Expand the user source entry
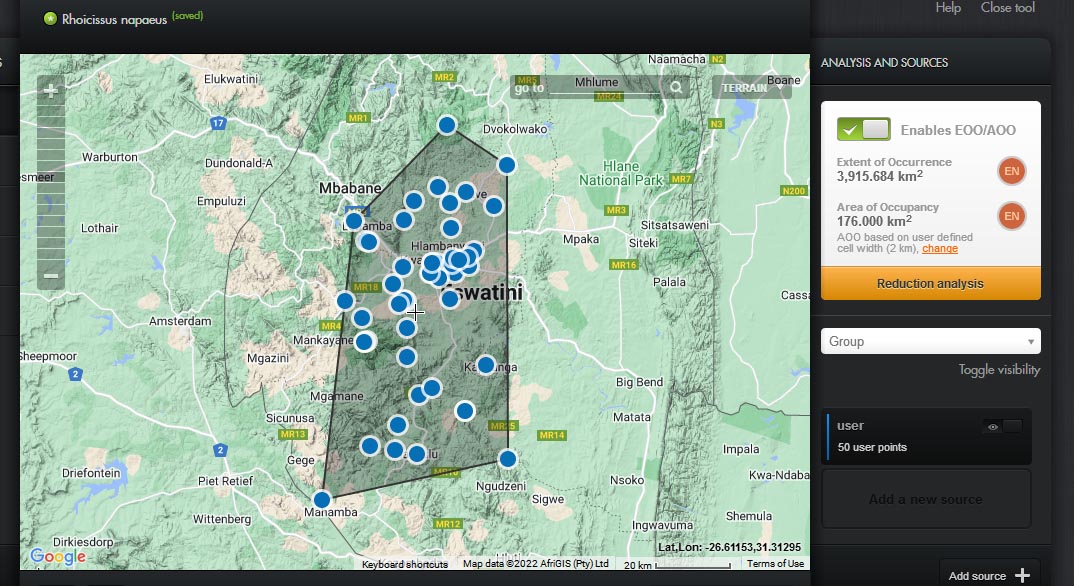The width and height of the screenshot is (1074, 586). [900, 436]
